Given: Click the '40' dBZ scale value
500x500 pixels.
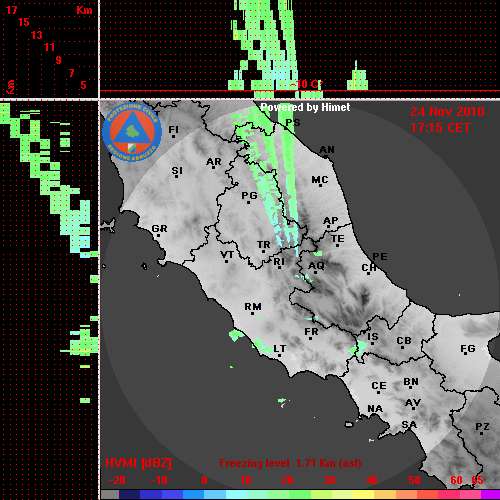Looking at the screenshot, I should point(371,480).
